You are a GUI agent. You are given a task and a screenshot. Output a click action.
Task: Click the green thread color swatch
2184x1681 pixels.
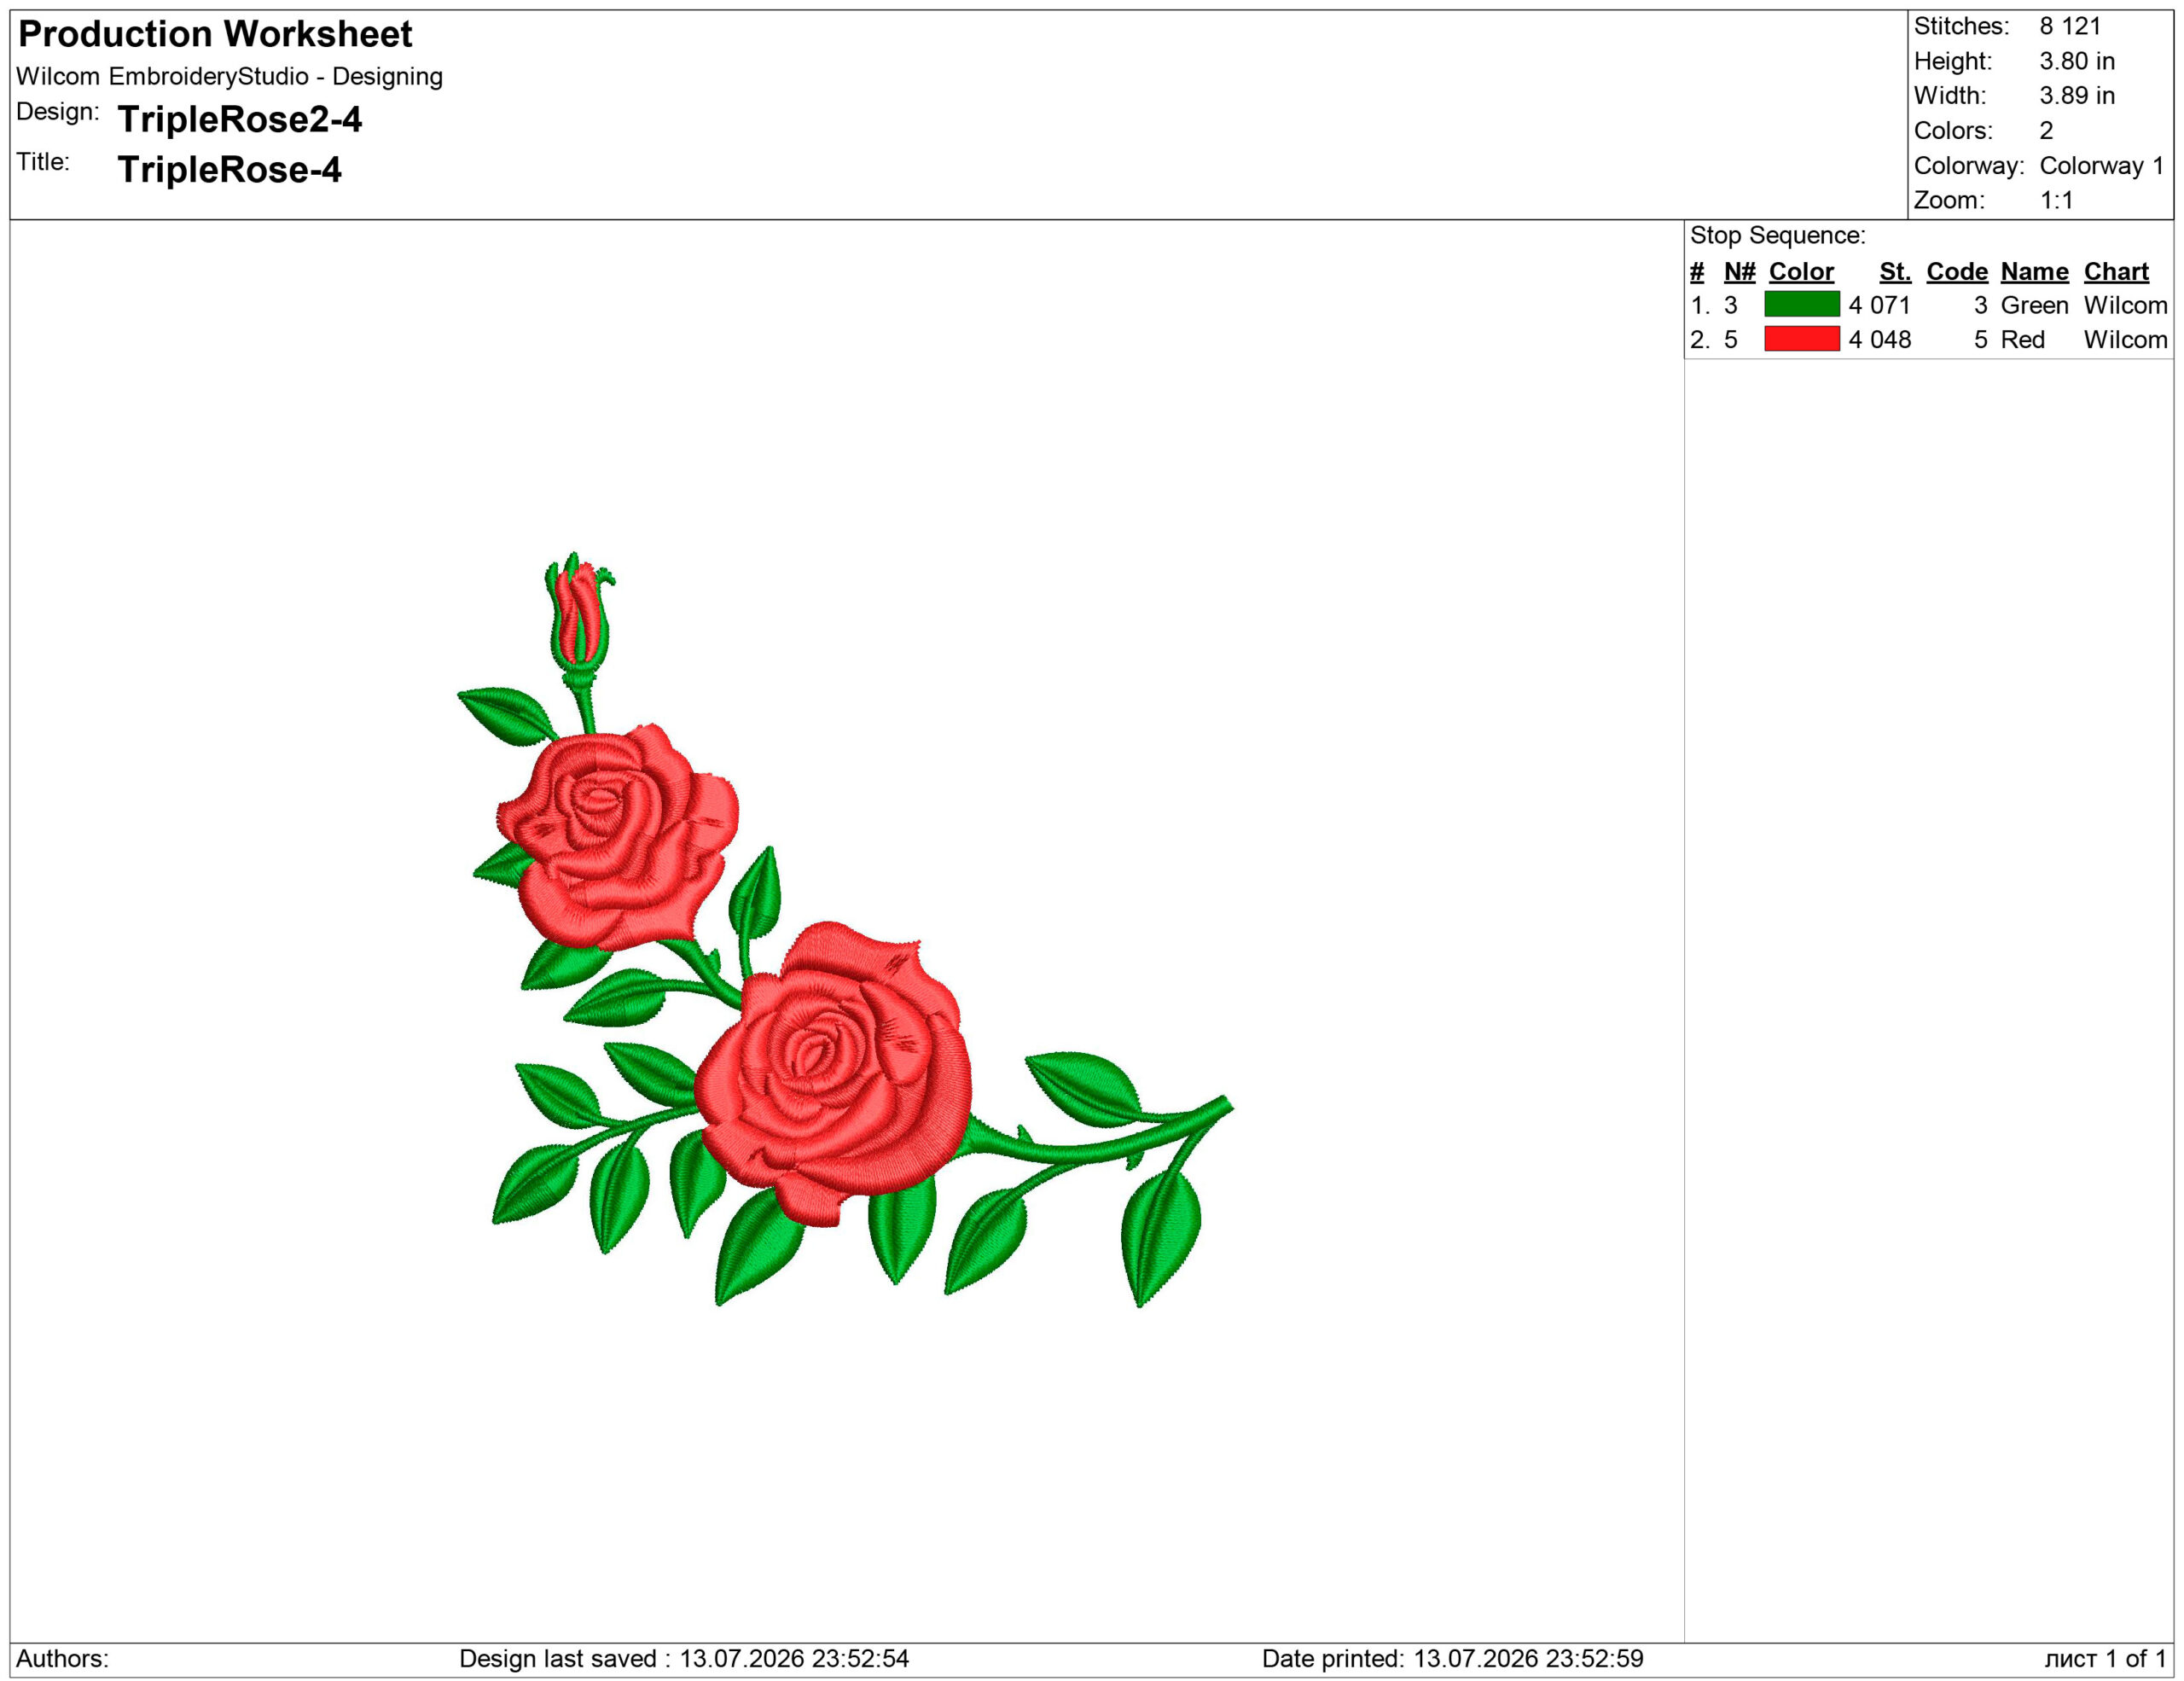coord(1801,304)
